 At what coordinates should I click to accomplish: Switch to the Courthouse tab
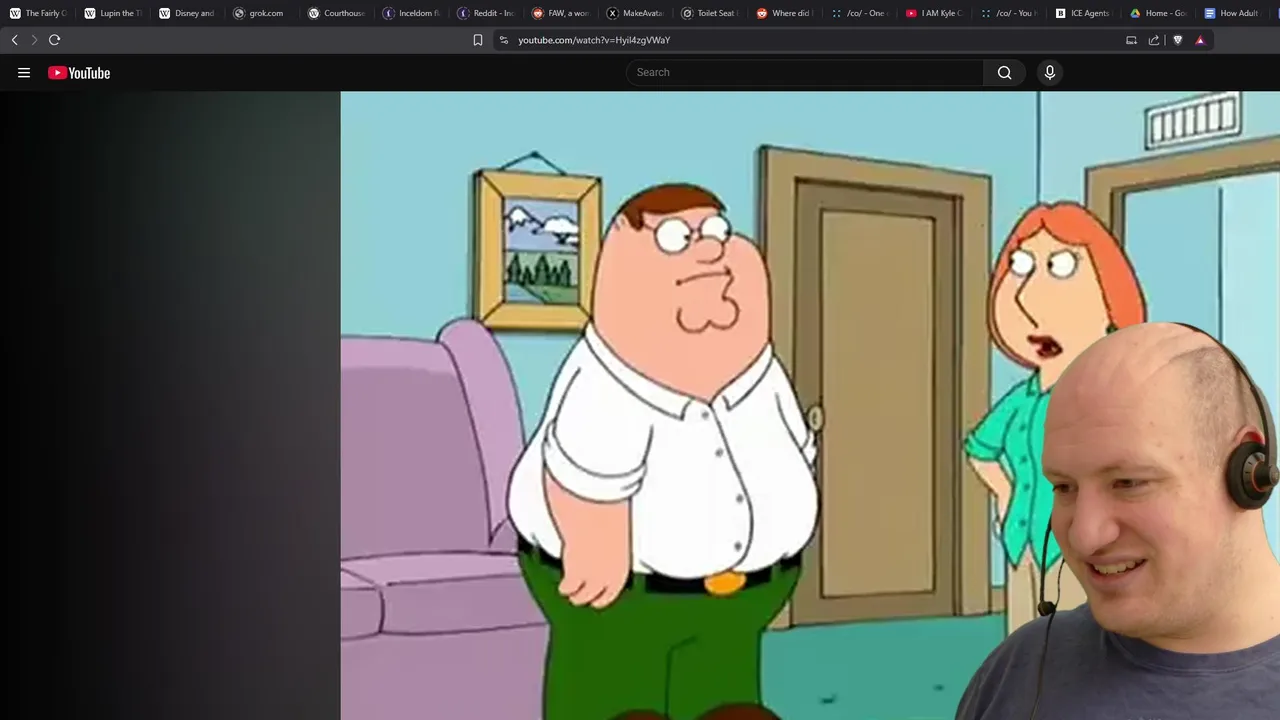[337, 13]
